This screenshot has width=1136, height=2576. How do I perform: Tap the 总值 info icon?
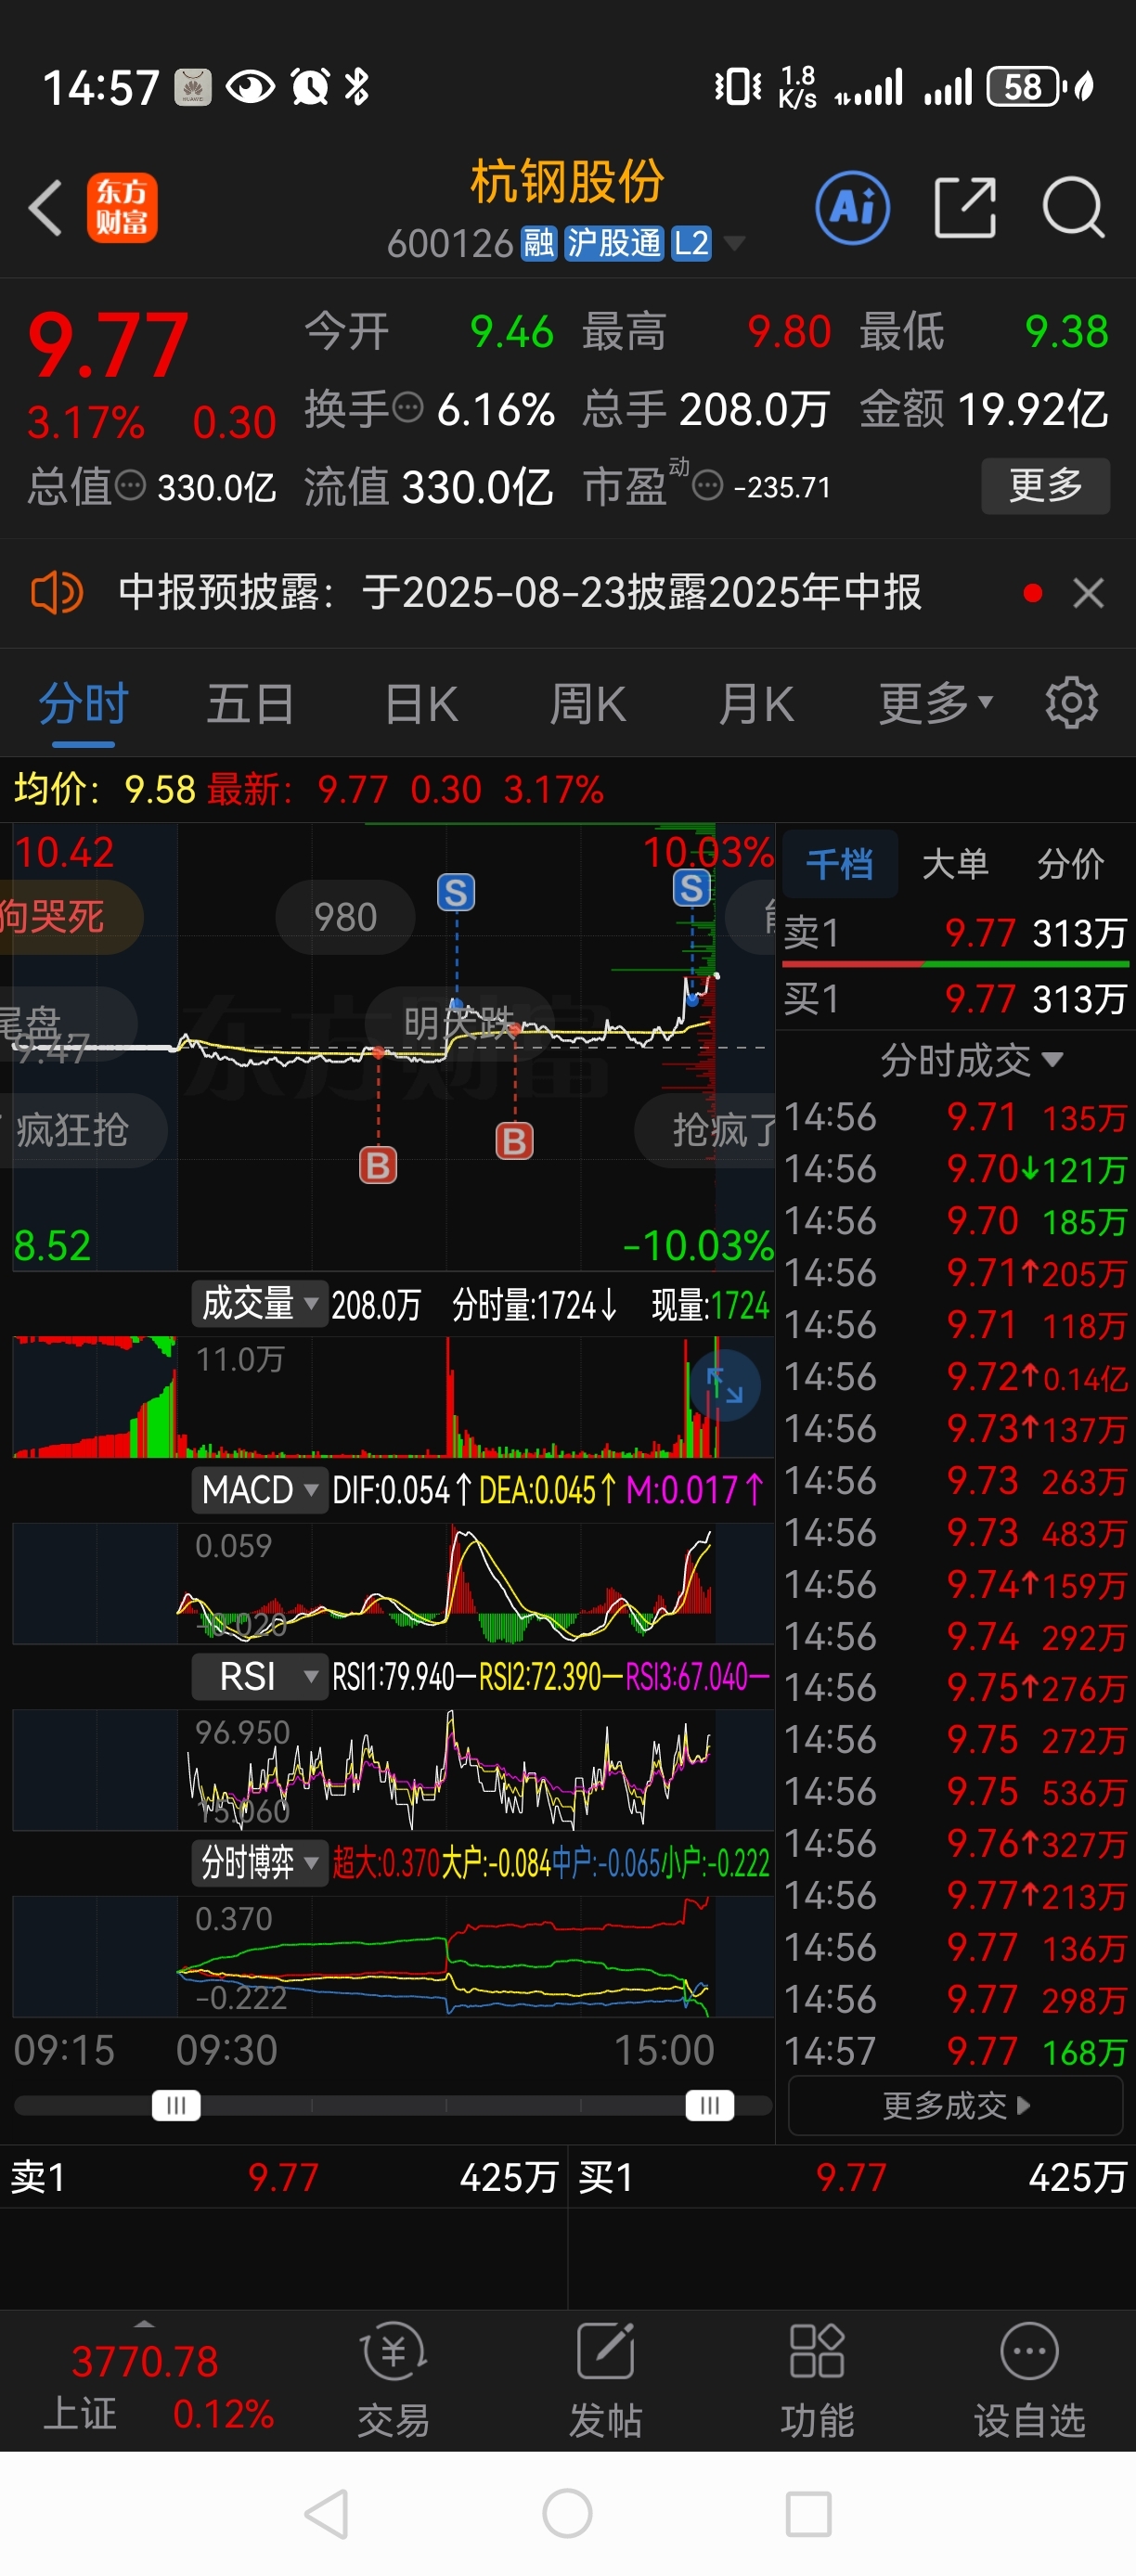click(x=131, y=486)
